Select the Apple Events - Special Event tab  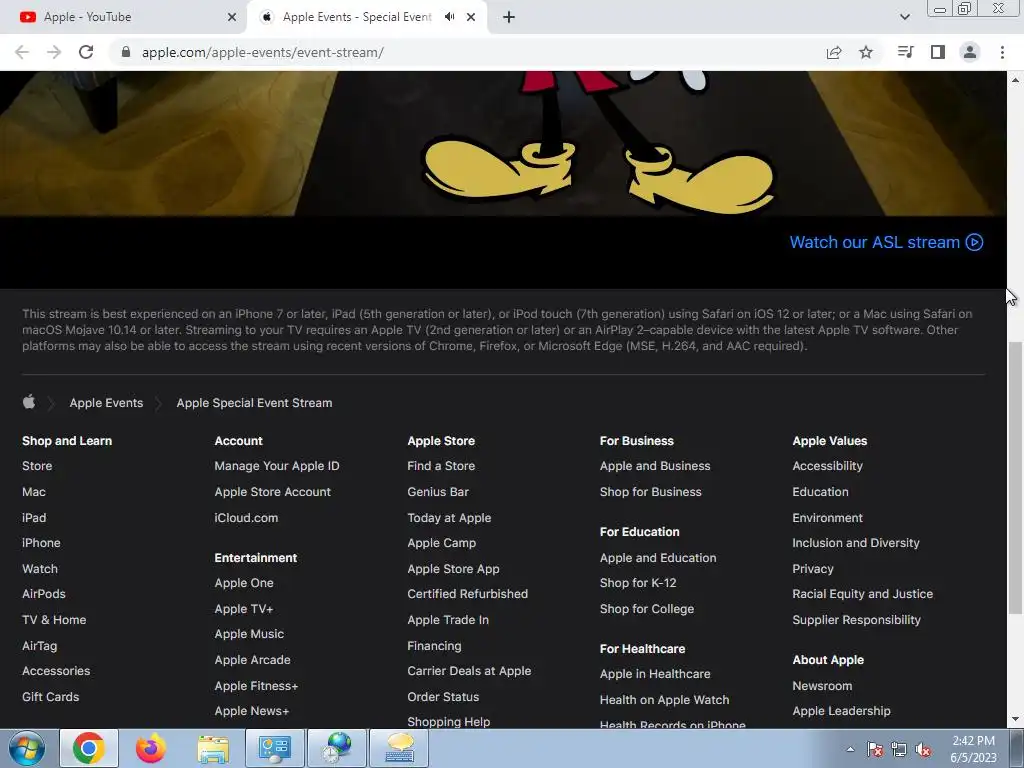[358, 17]
